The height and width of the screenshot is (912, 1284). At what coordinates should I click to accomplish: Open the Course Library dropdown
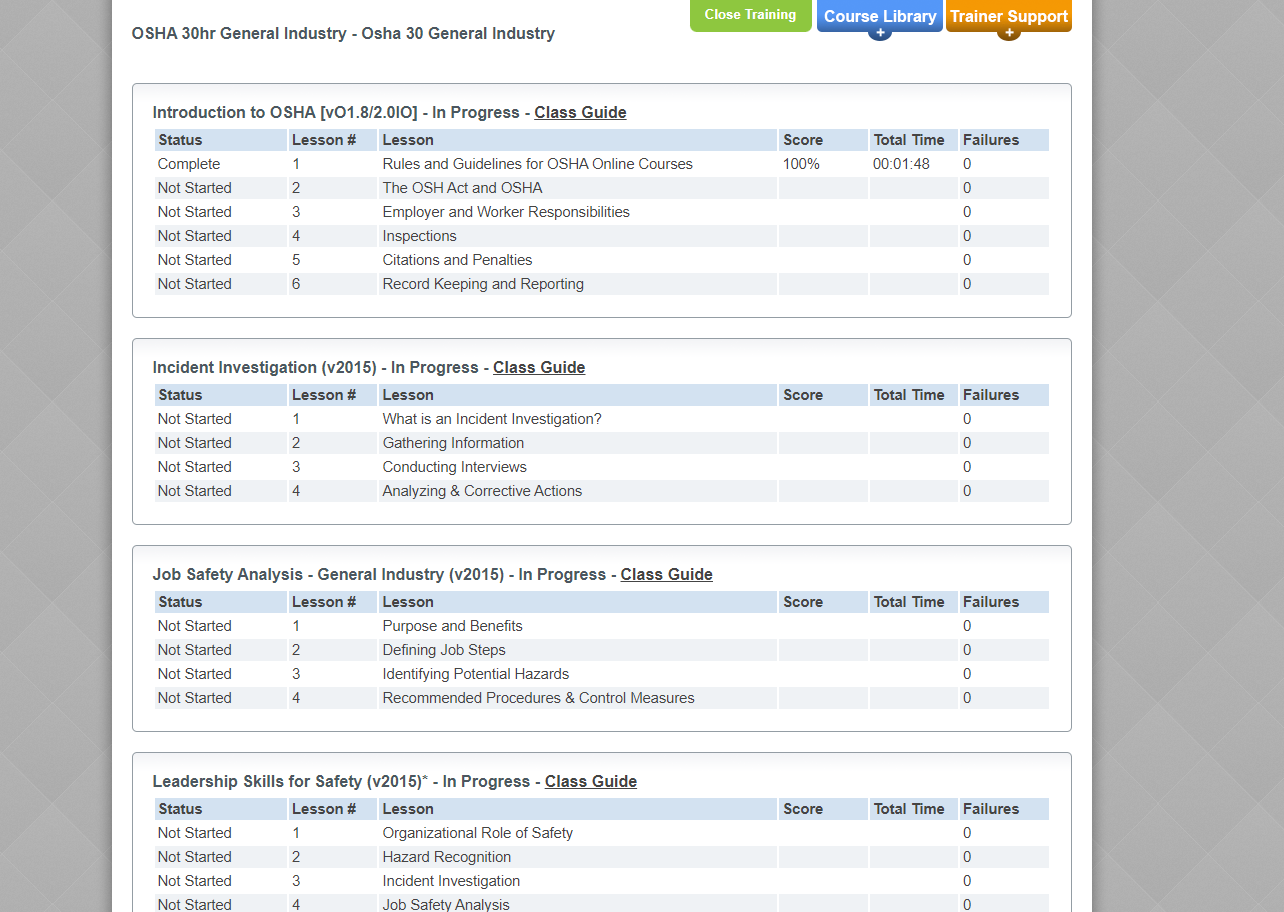click(880, 16)
